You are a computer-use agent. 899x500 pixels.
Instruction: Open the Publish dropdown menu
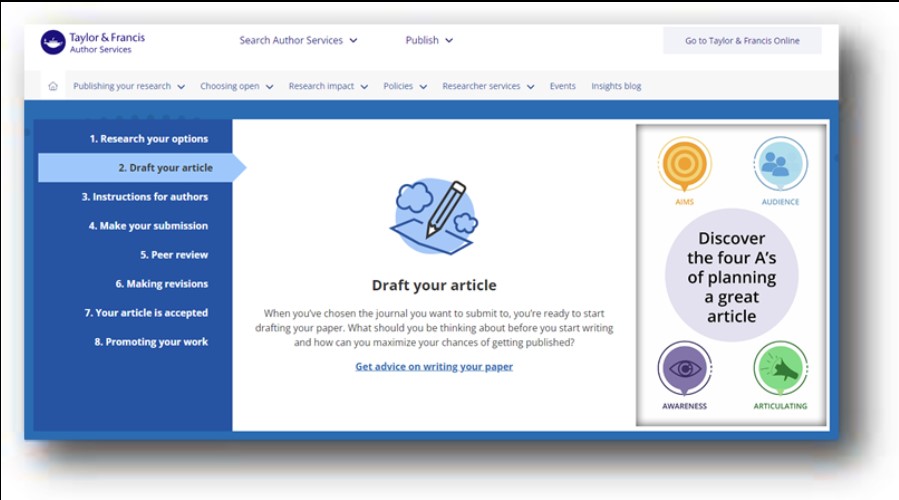(429, 41)
